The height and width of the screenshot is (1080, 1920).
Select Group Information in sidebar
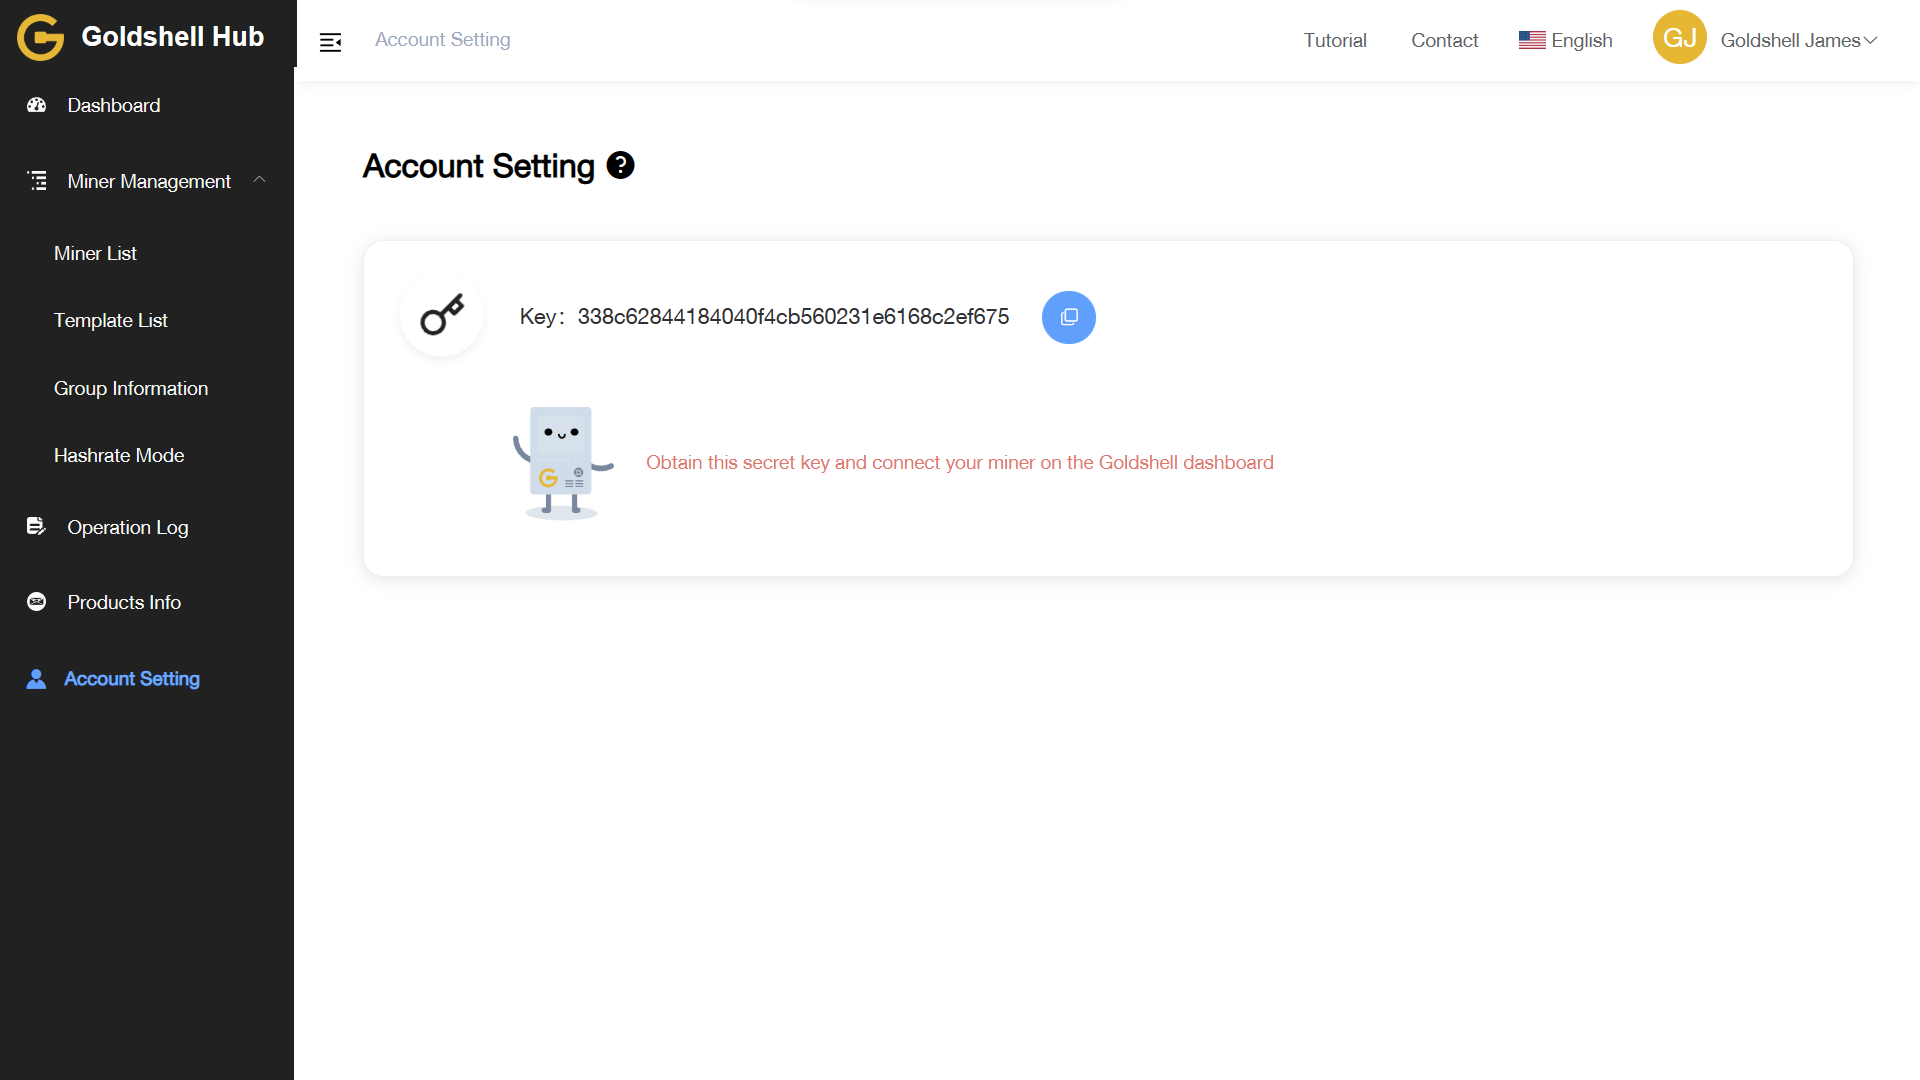coord(131,388)
